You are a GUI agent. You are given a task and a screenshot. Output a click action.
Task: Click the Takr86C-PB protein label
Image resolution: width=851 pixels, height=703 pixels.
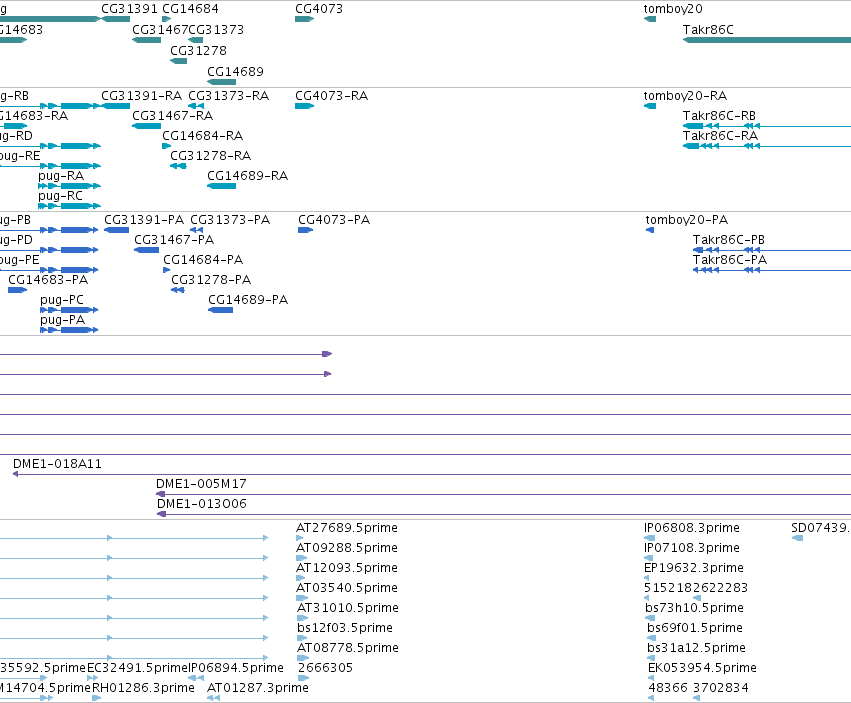pyautogui.click(x=729, y=240)
